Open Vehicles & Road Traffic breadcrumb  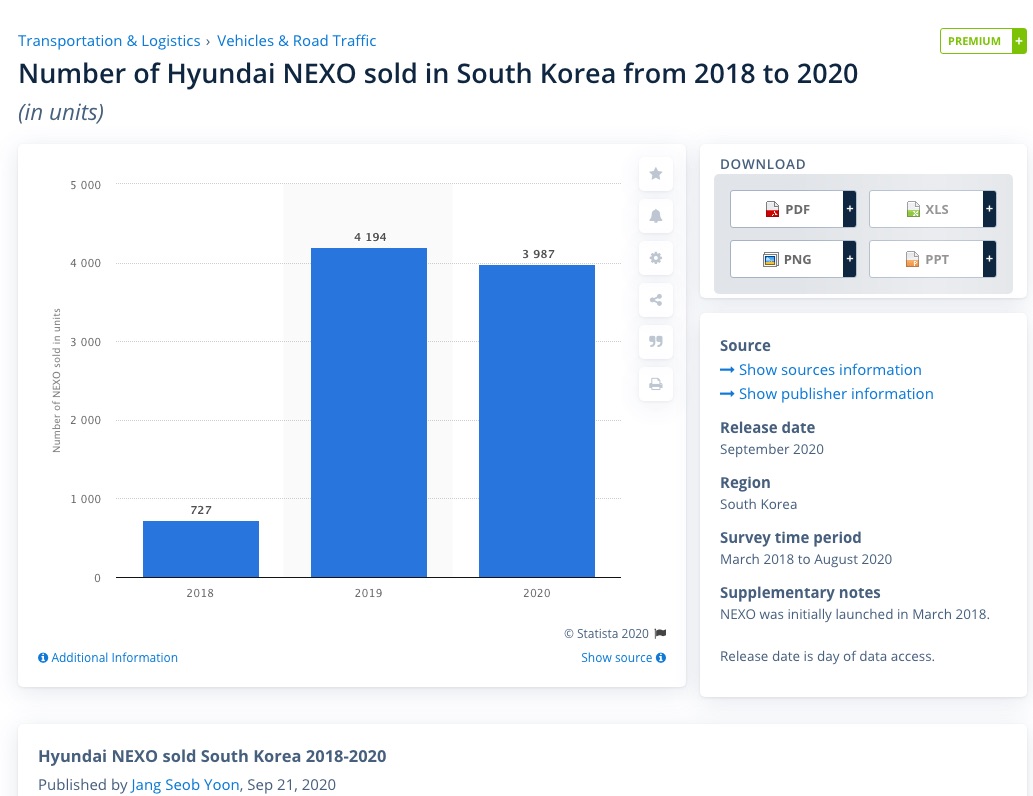(296, 41)
